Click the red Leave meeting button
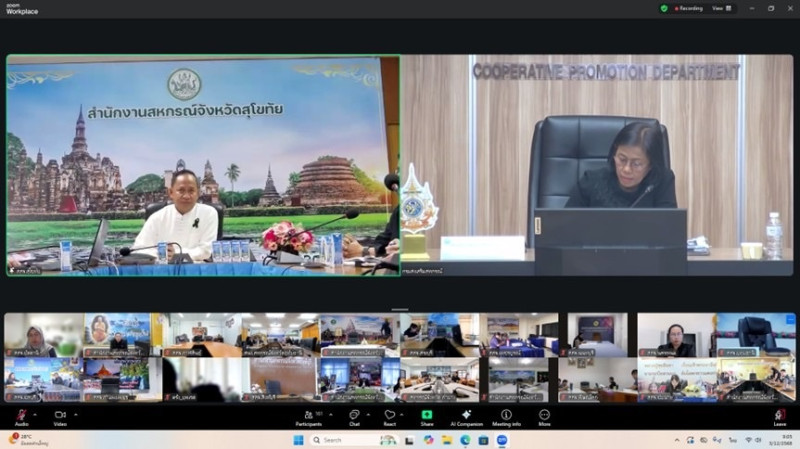Screen dimensions: 800x449 point(779,415)
